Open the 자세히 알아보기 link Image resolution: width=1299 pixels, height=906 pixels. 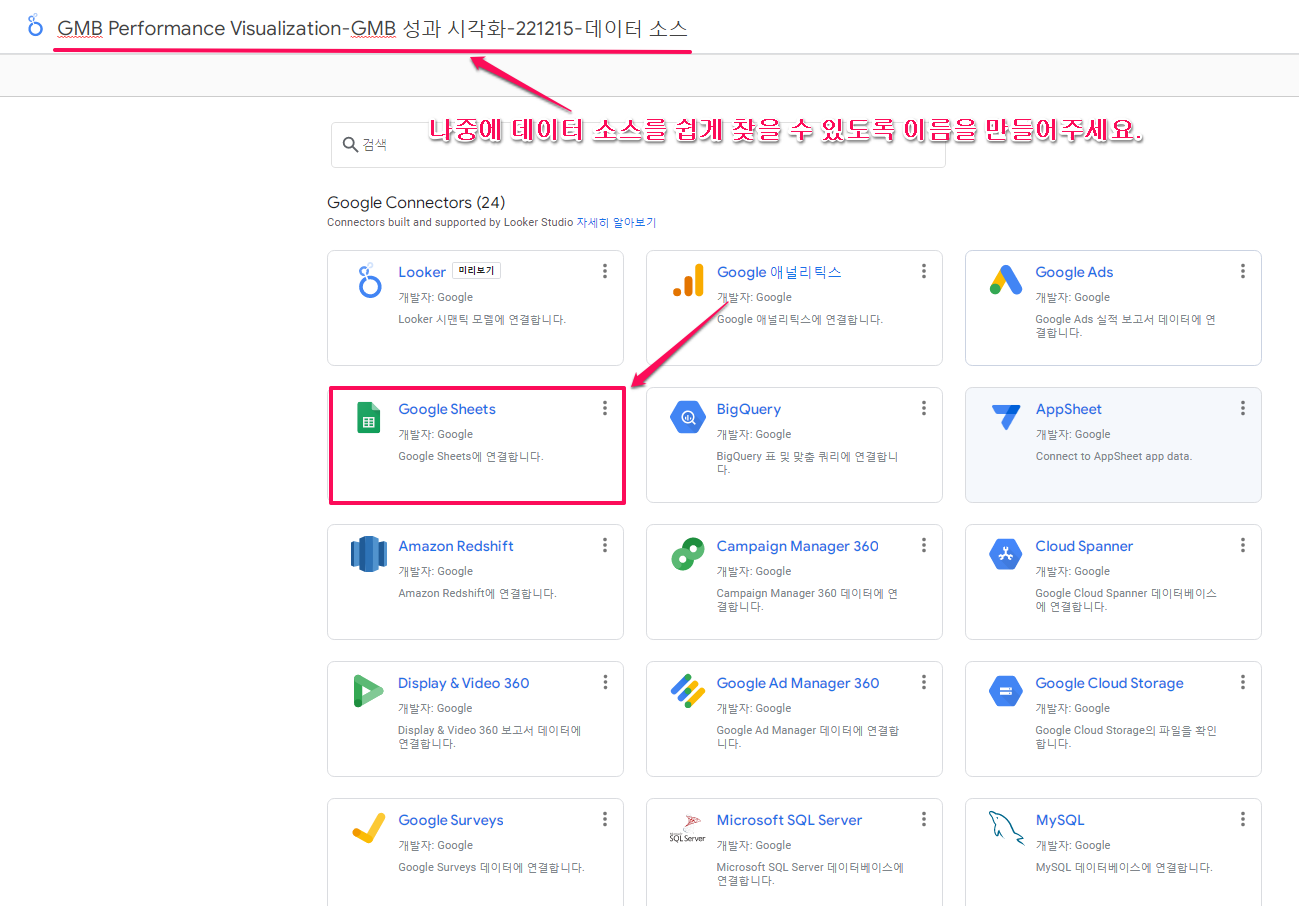pyautogui.click(x=616, y=222)
